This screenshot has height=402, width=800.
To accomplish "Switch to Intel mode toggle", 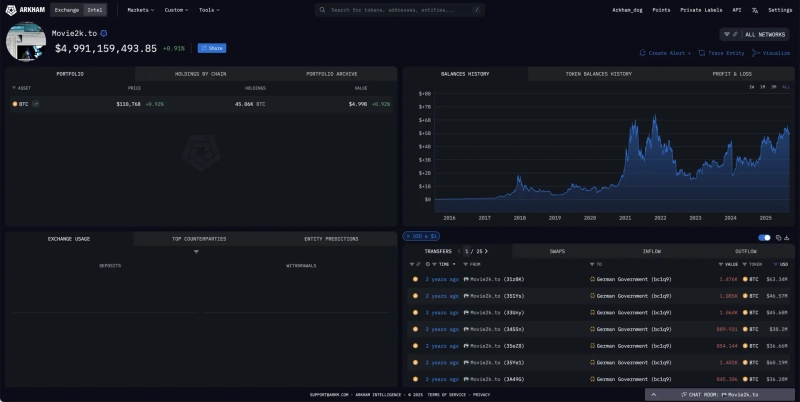I will (x=94, y=10).
